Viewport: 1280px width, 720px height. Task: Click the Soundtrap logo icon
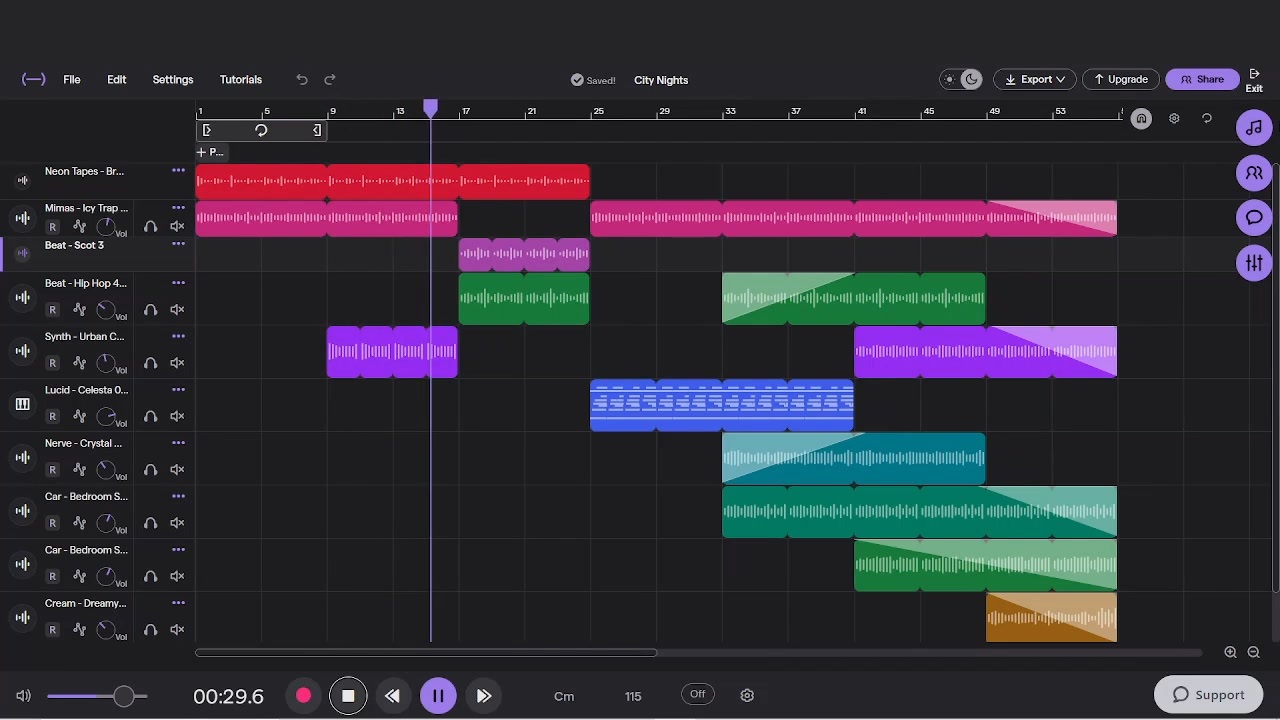coord(34,80)
